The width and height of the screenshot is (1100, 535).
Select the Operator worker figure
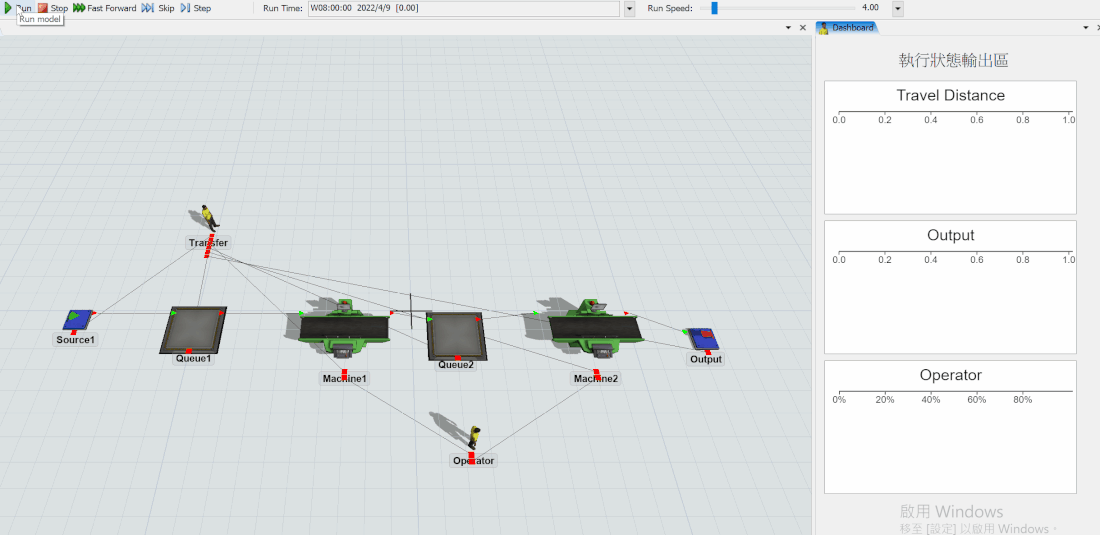(x=474, y=437)
